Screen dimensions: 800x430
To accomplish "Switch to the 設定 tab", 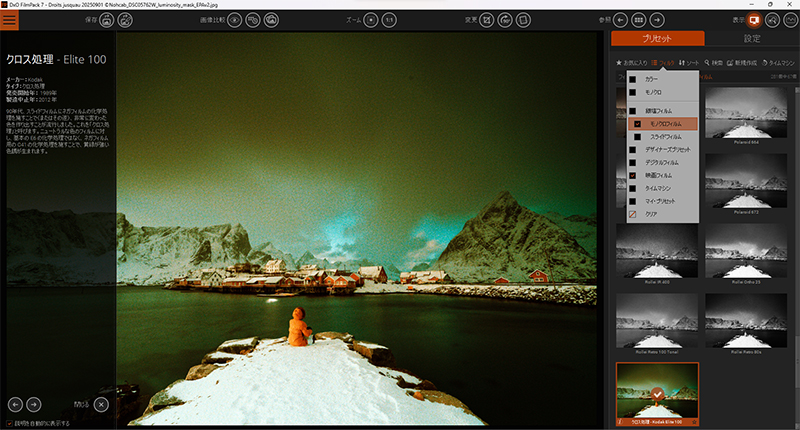I will point(752,38).
